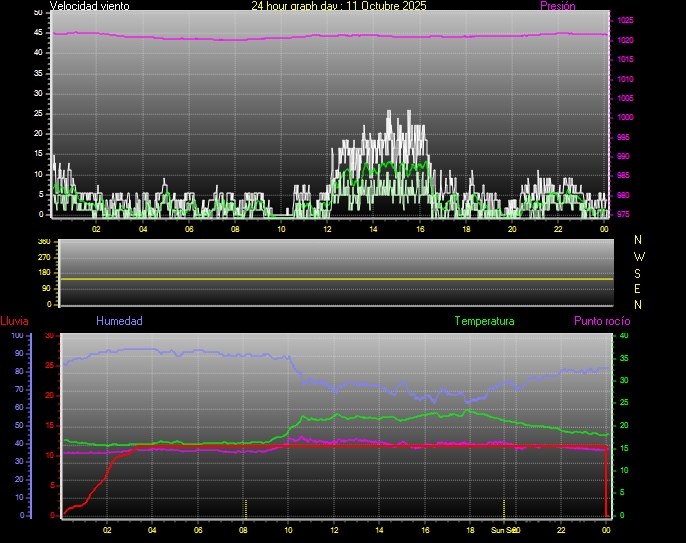The height and width of the screenshot is (543, 686).
Task: Click the magenta Punto rocío label
Action: [x=601, y=321]
